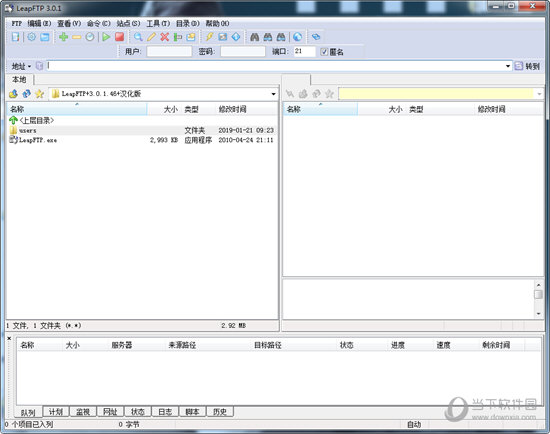Click the blue tag icon at toolbar end
The image size is (550, 434).
316,36
